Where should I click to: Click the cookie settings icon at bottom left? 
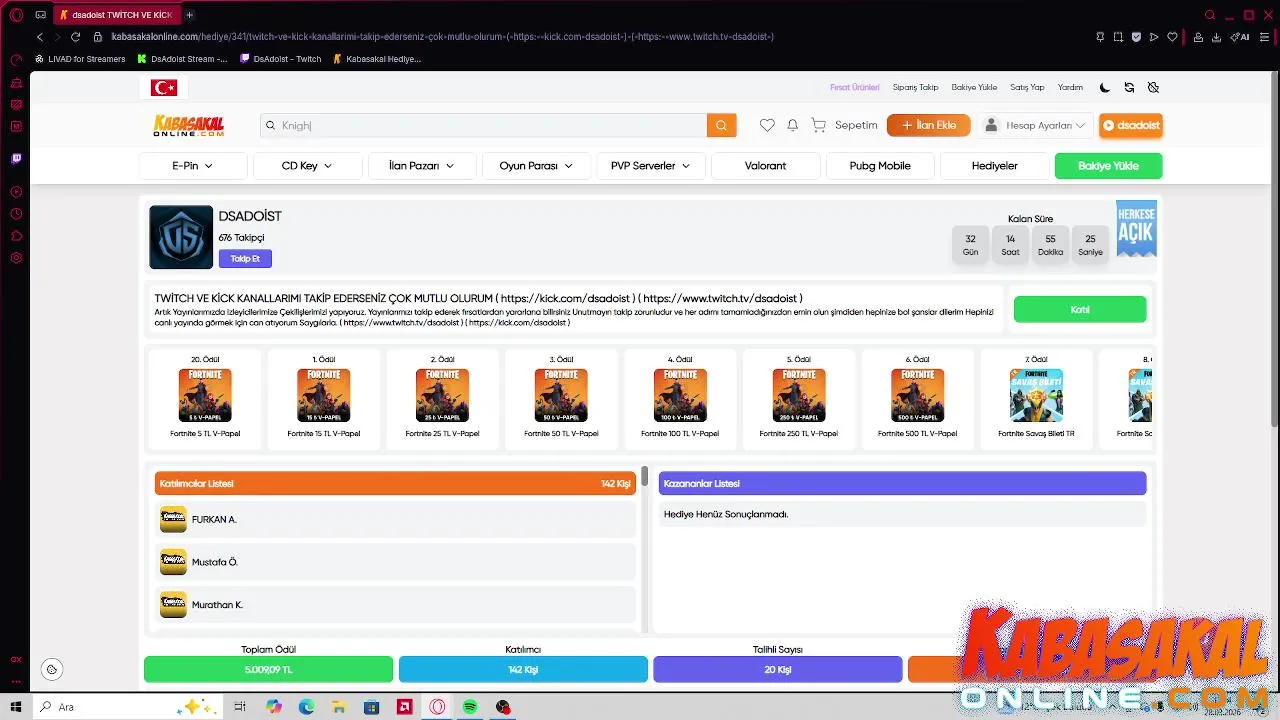pyautogui.click(x=52, y=669)
